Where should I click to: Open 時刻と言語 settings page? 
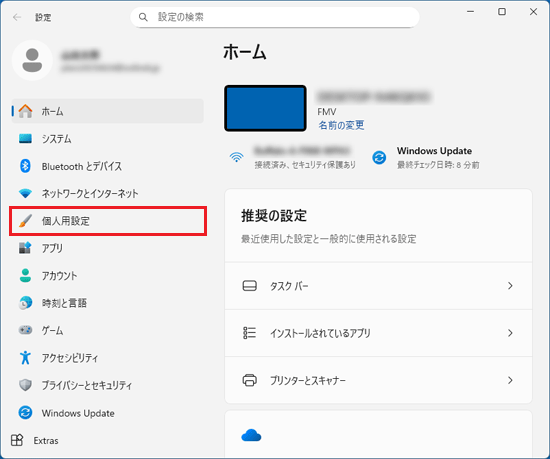(108, 303)
